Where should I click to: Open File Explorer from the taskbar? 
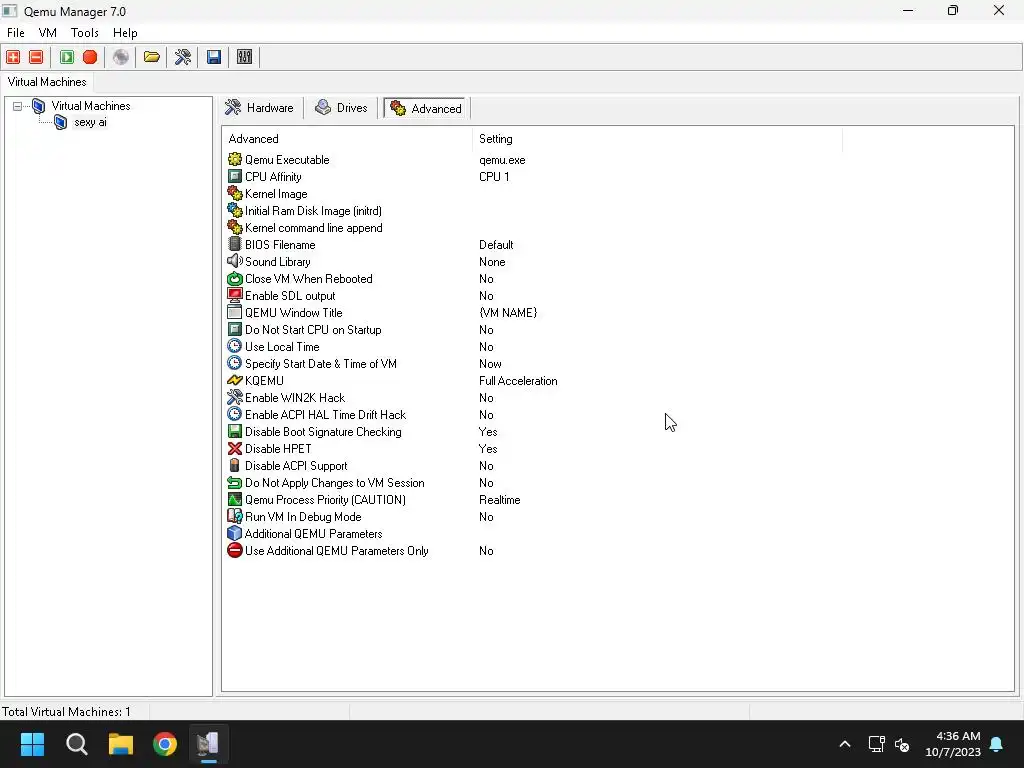tap(121, 744)
